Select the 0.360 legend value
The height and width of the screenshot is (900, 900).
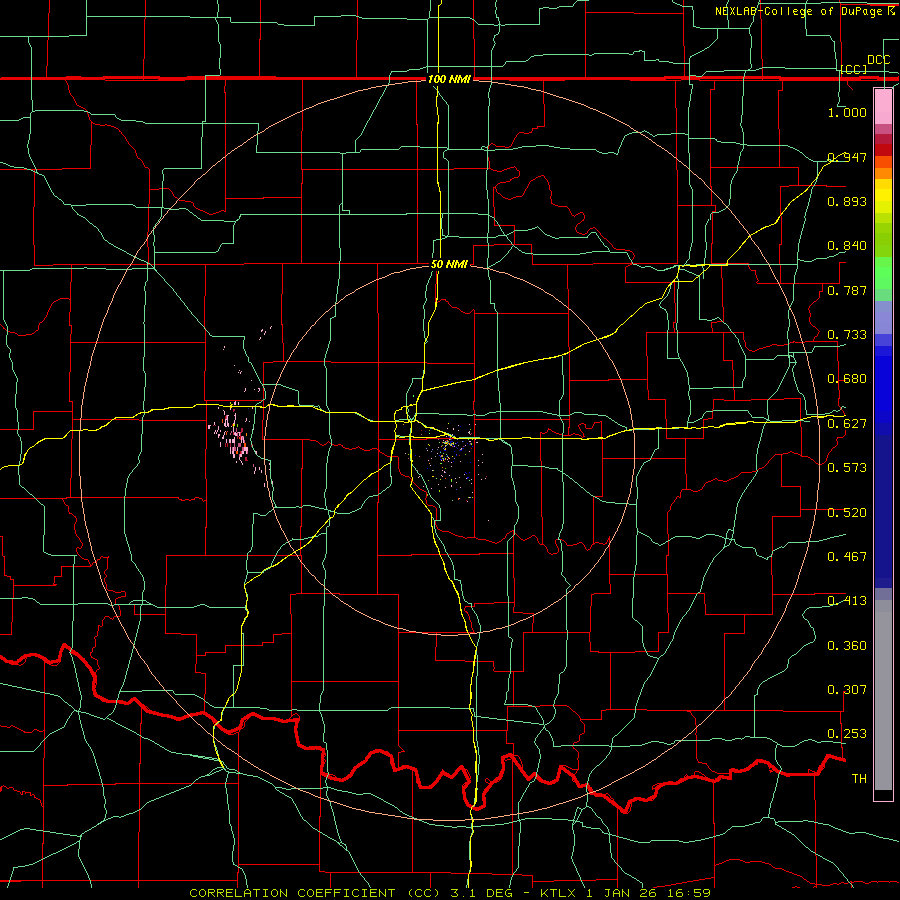pos(847,646)
